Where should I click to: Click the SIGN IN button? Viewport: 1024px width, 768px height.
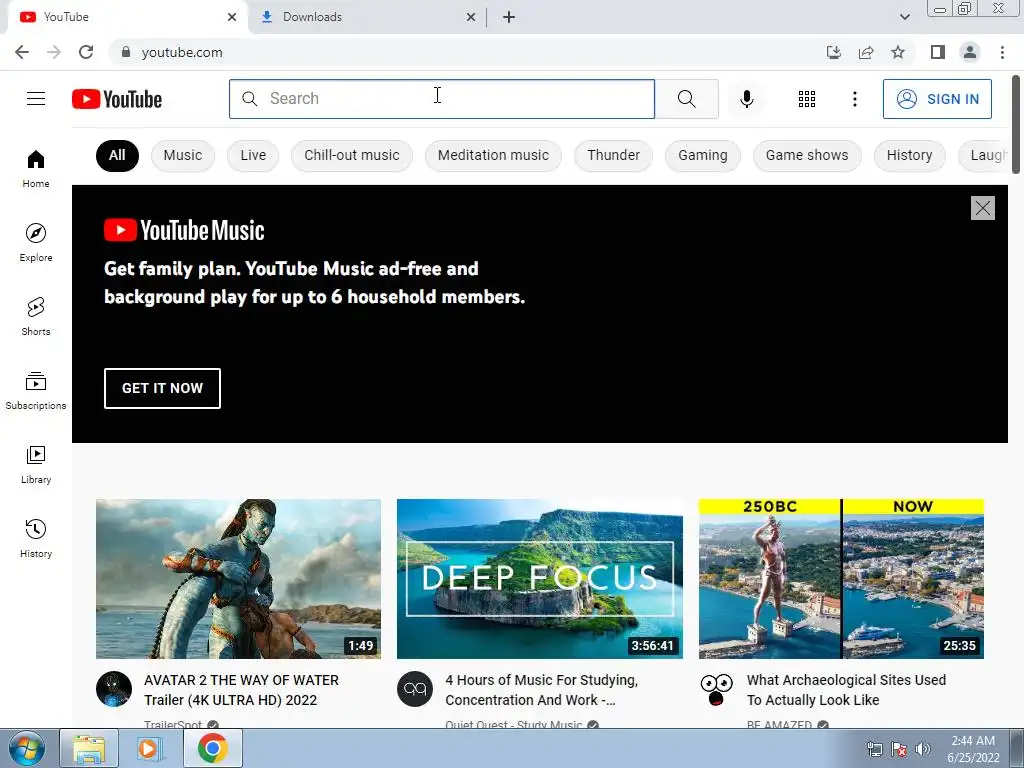tap(937, 99)
